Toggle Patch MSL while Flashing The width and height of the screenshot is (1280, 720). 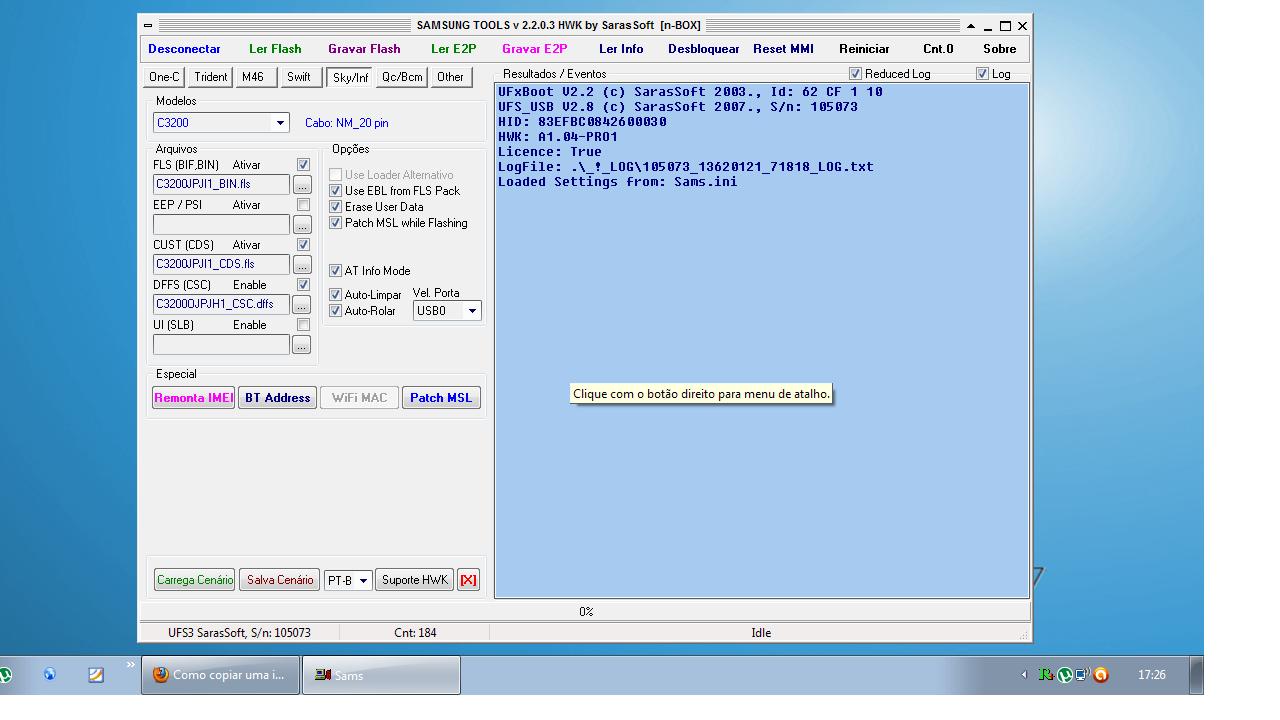[336, 223]
